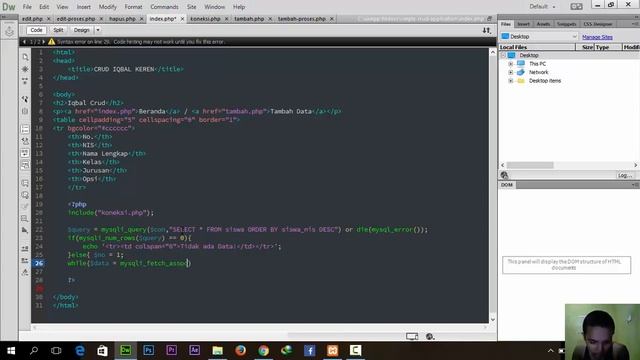The width and height of the screenshot is (640, 360).
Task: Open the Desktop site dropdown in Files panel
Action: 539,36
